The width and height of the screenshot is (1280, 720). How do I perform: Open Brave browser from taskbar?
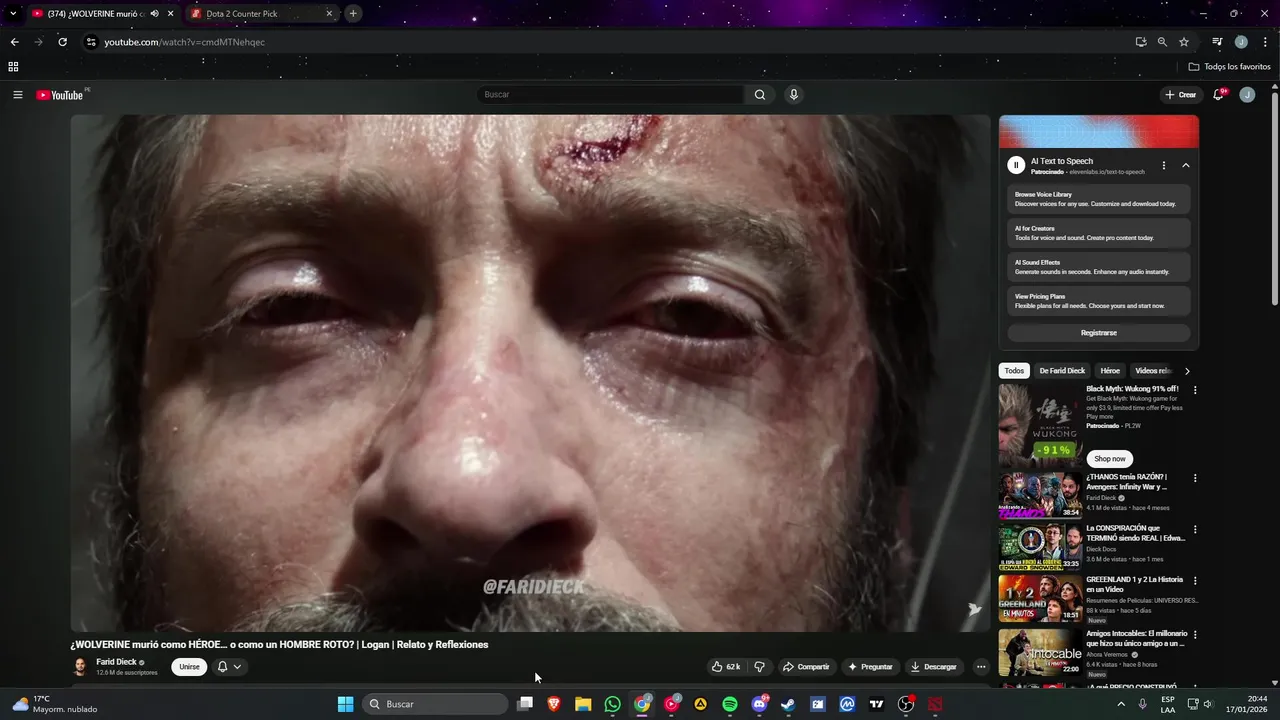click(554, 704)
